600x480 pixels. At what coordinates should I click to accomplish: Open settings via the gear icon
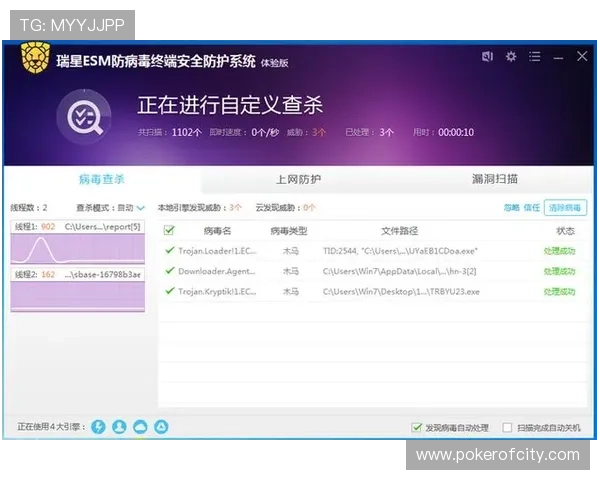[511, 57]
